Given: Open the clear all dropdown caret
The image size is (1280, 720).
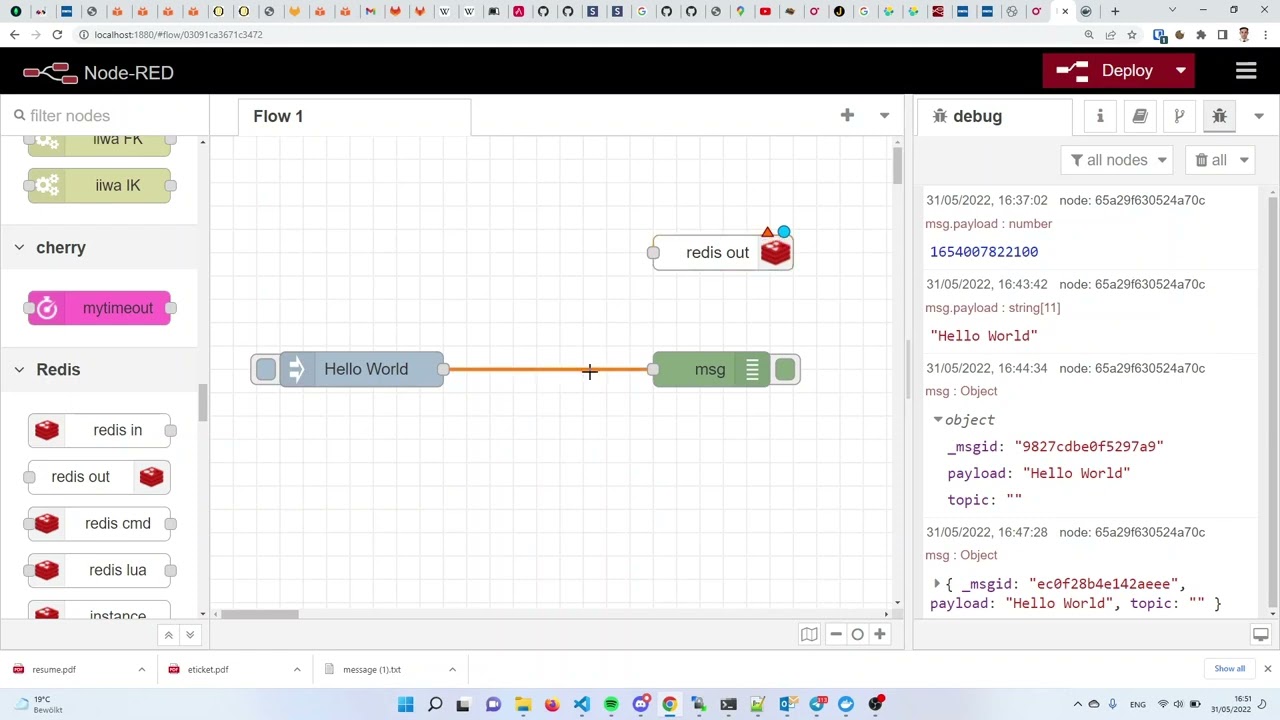Looking at the screenshot, I should (1244, 160).
